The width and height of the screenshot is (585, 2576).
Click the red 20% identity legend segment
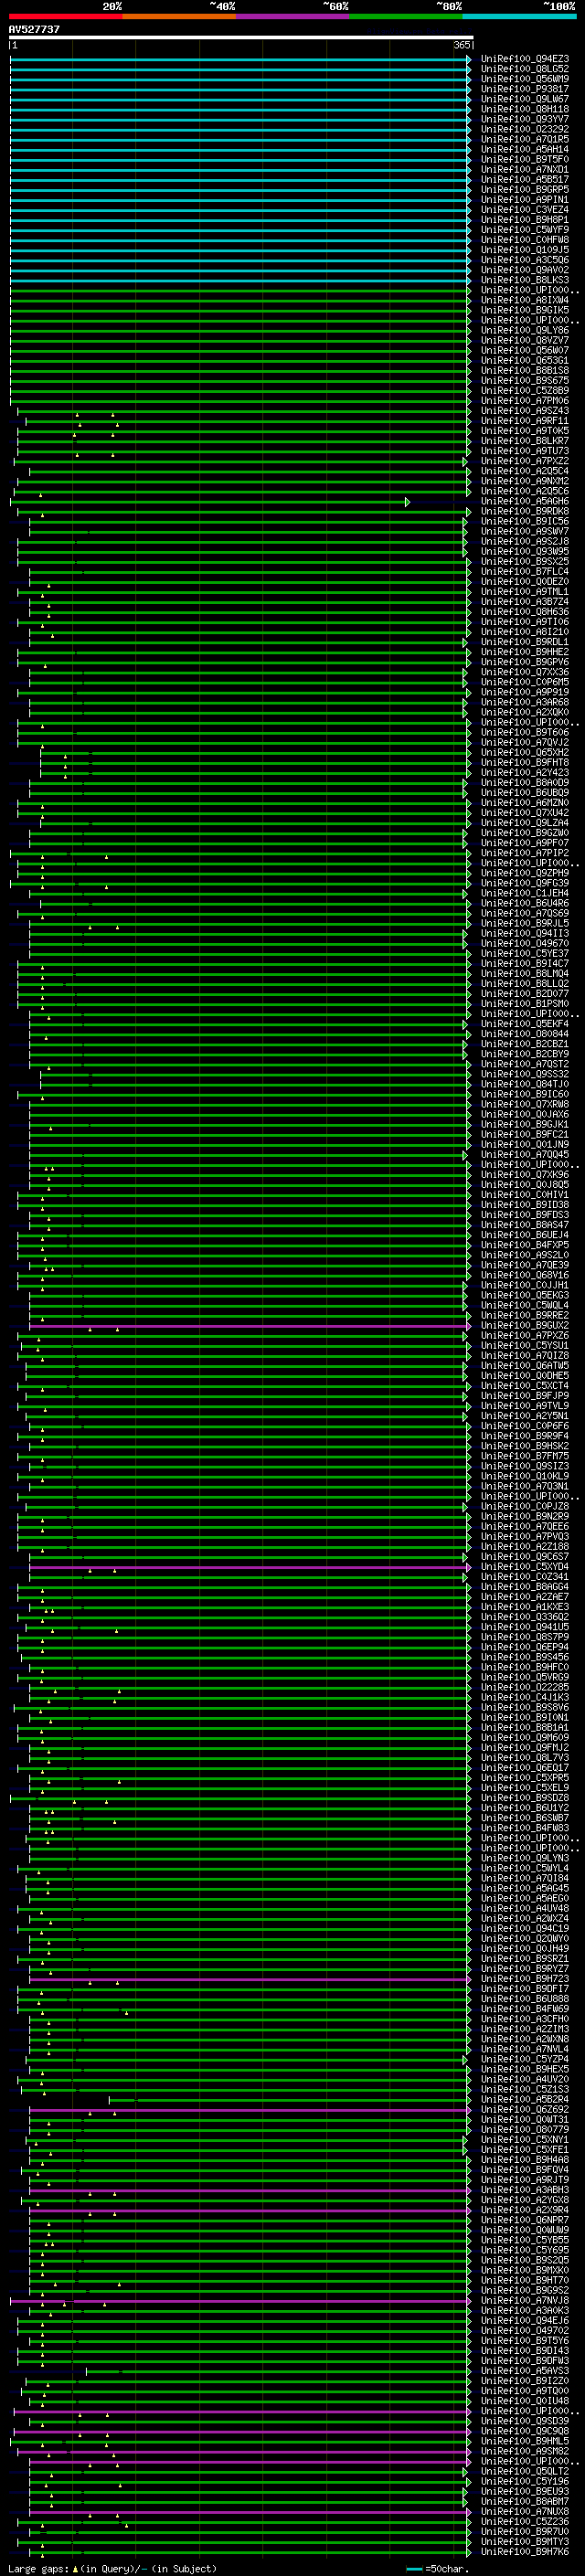[65, 16]
